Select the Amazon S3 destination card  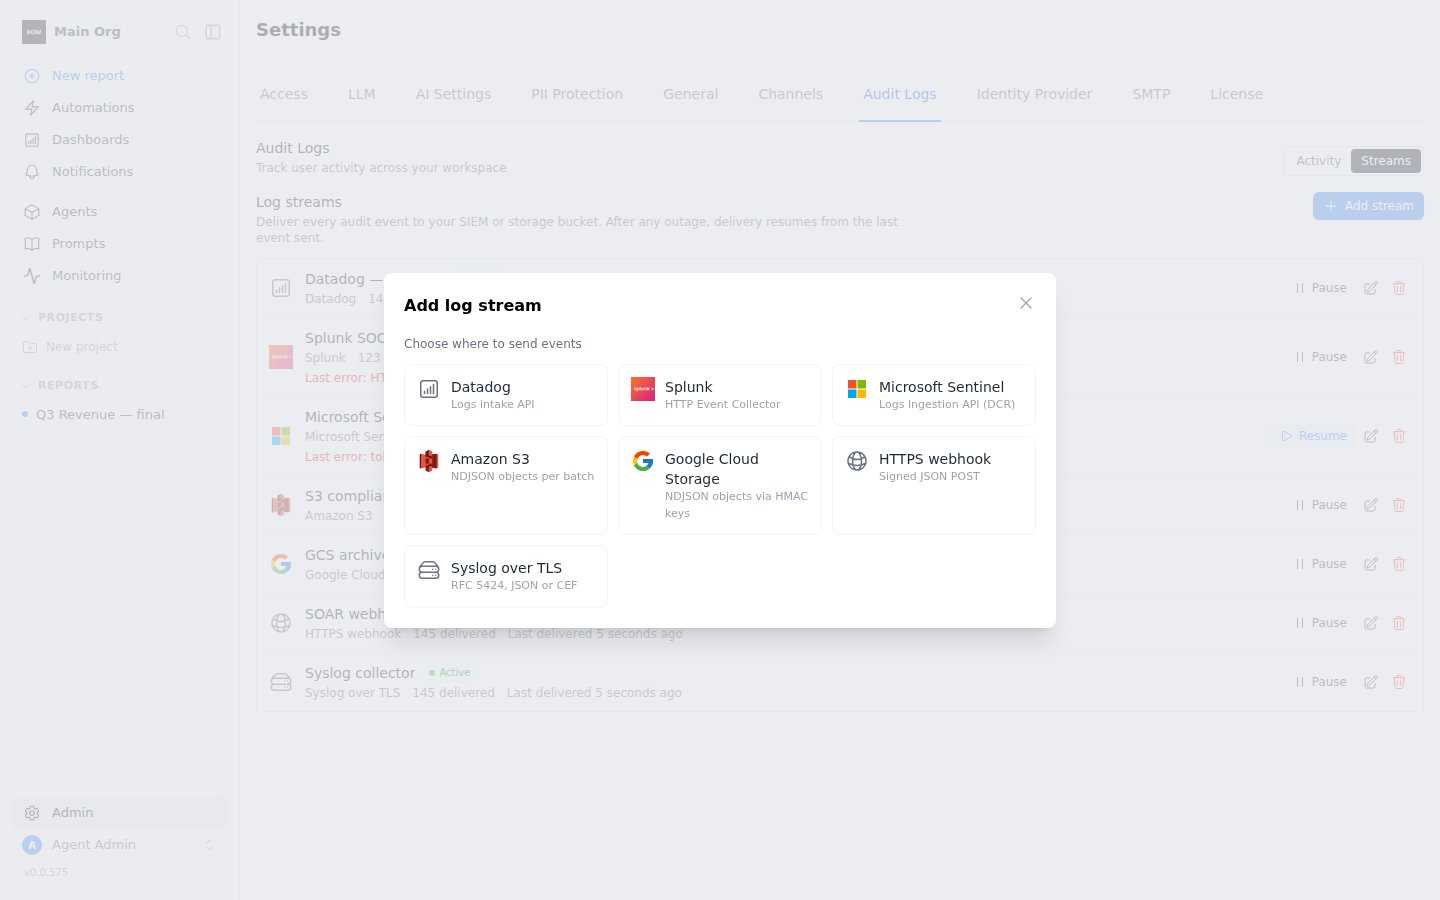[506, 485]
